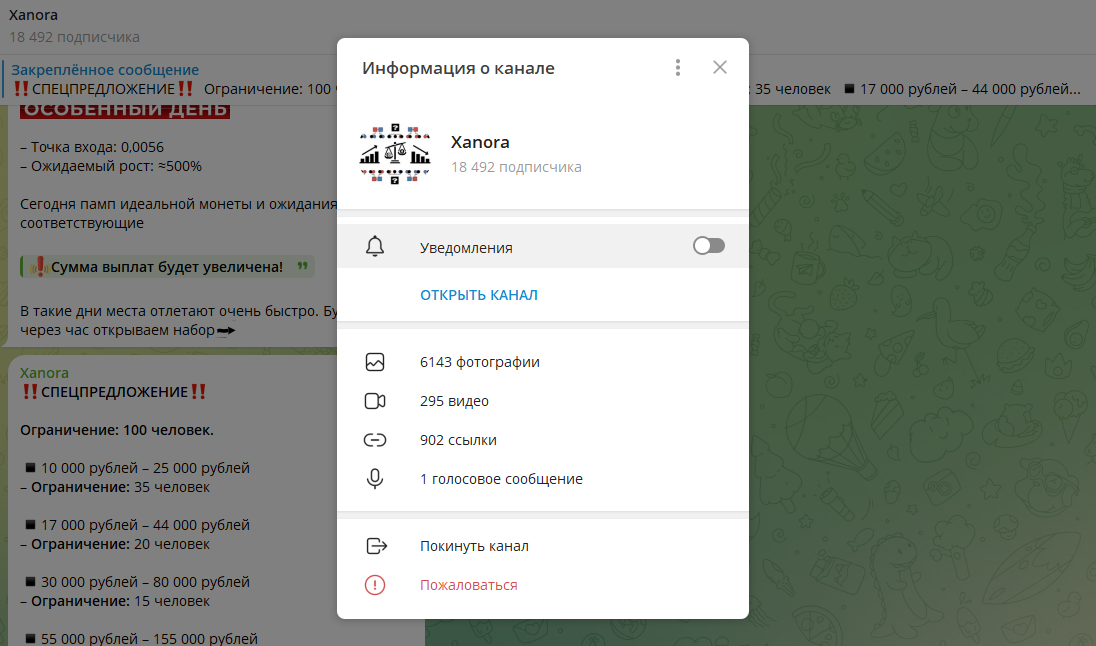Click the 17 000 рублей – 44 000 рублей message line
The image size is (1096, 646).
[138, 525]
